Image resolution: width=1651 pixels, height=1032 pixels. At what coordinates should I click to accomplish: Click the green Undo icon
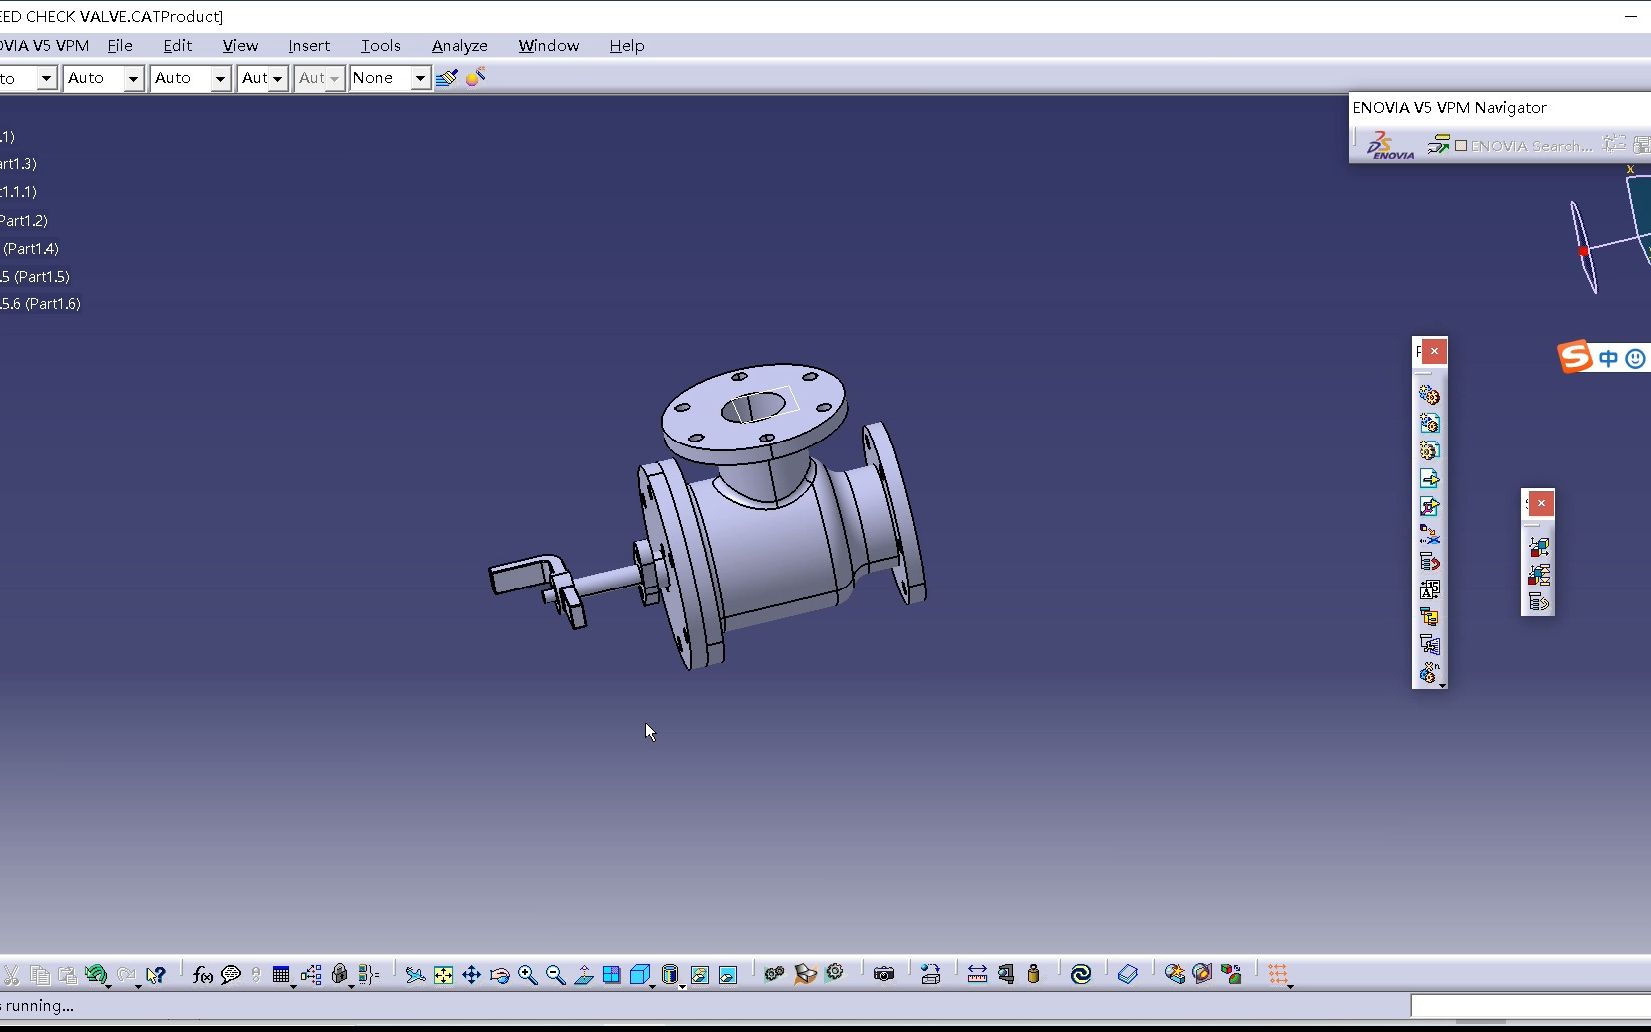pyautogui.click(x=96, y=974)
